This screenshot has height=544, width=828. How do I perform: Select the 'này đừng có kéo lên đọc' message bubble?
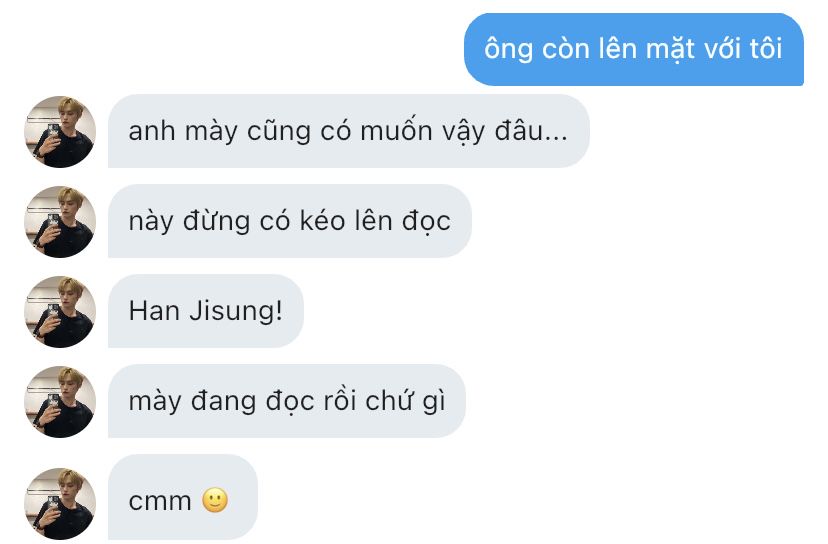[x=289, y=221]
